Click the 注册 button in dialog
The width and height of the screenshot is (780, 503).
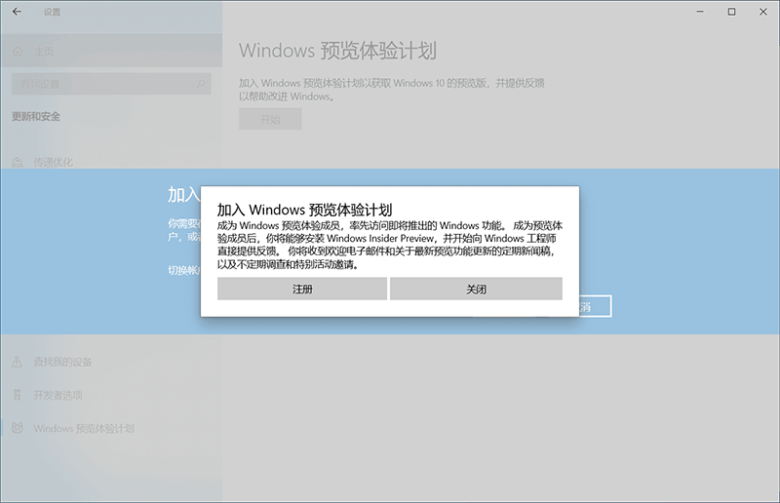302,289
